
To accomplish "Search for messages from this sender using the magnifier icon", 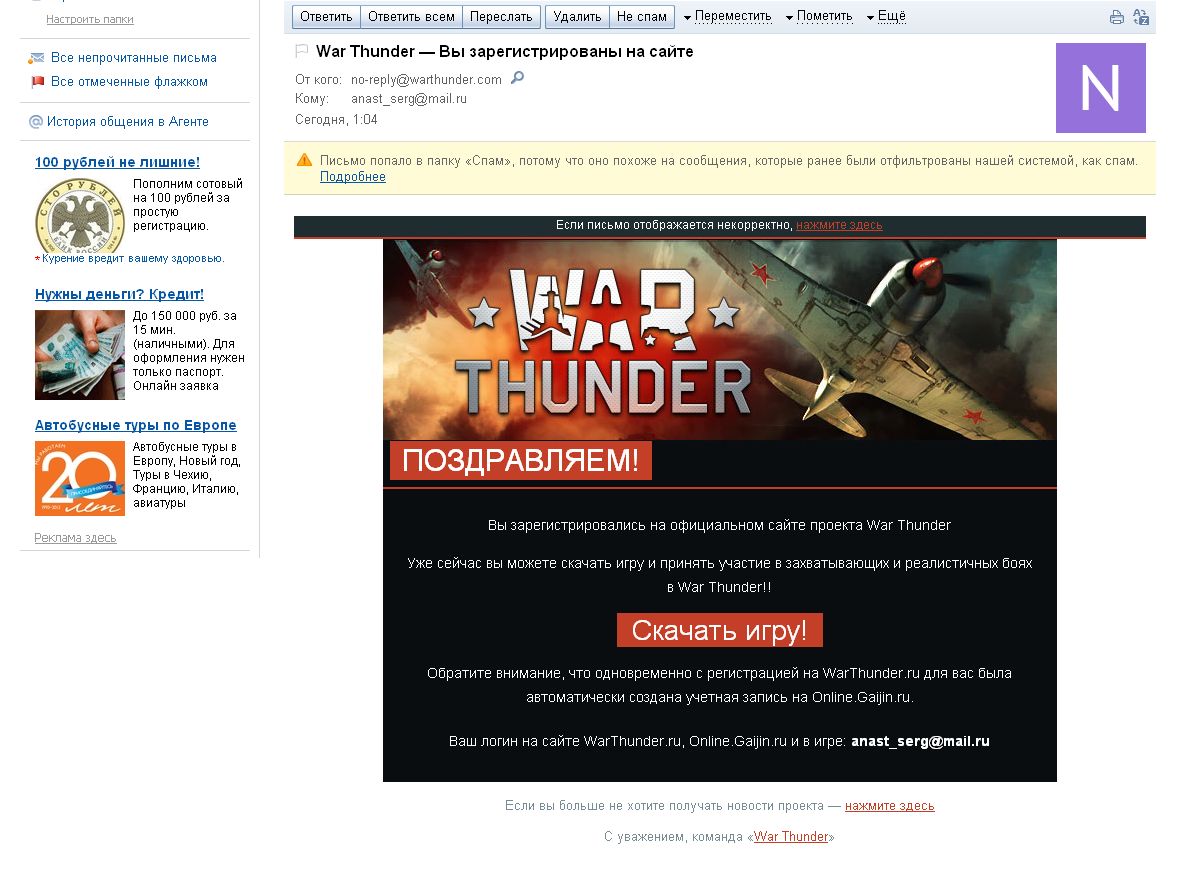I will tap(517, 78).
